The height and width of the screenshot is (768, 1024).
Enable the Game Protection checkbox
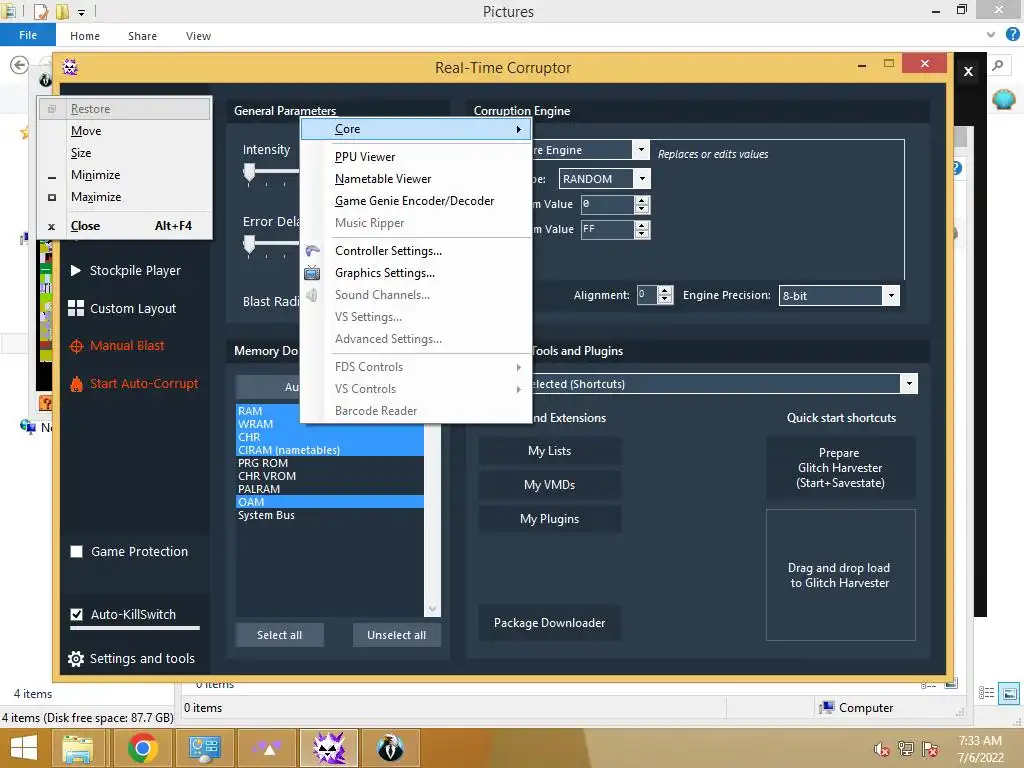[x=76, y=552]
